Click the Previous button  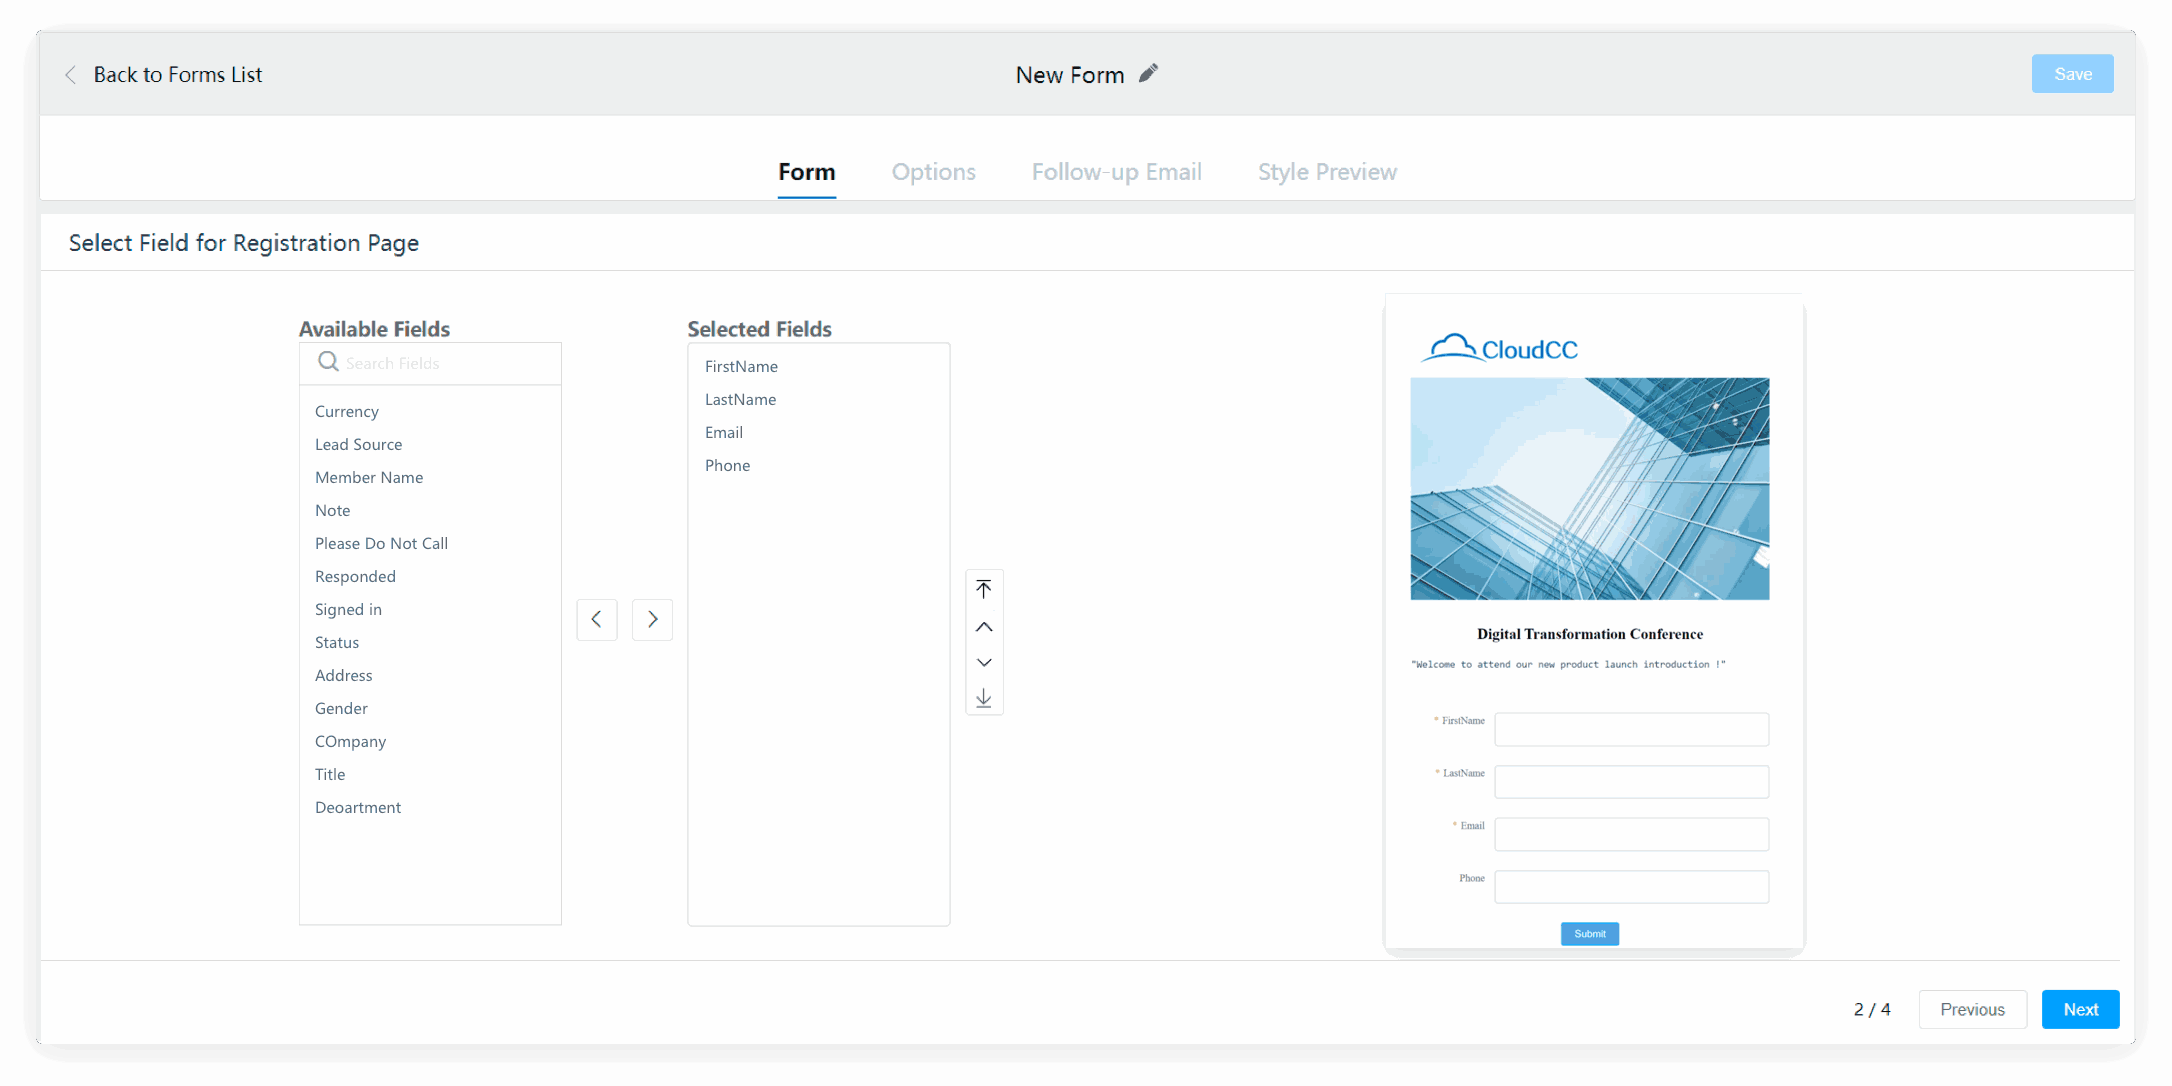1972,1009
